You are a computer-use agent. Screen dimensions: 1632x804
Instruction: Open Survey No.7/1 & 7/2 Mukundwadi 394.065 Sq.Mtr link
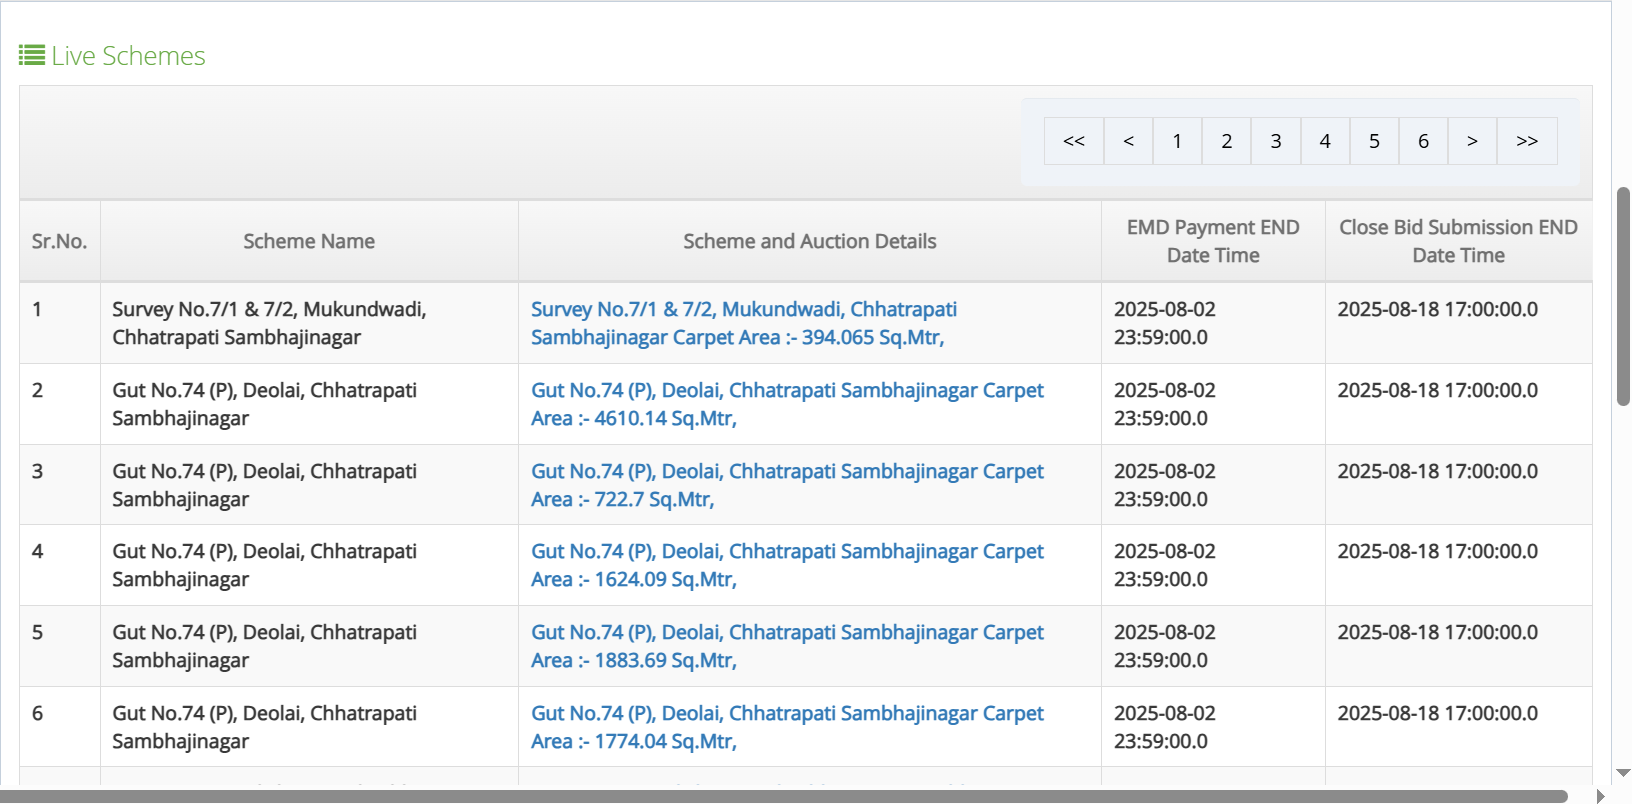click(744, 323)
